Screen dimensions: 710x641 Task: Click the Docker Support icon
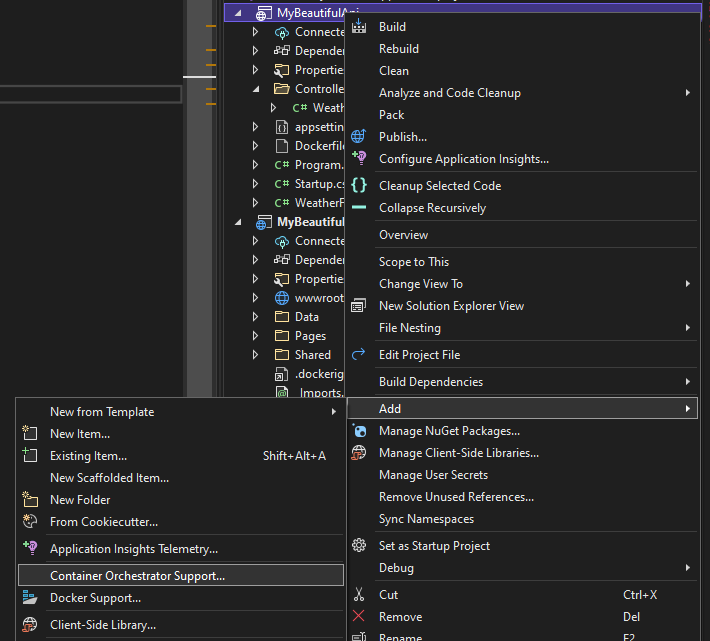click(30, 597)
